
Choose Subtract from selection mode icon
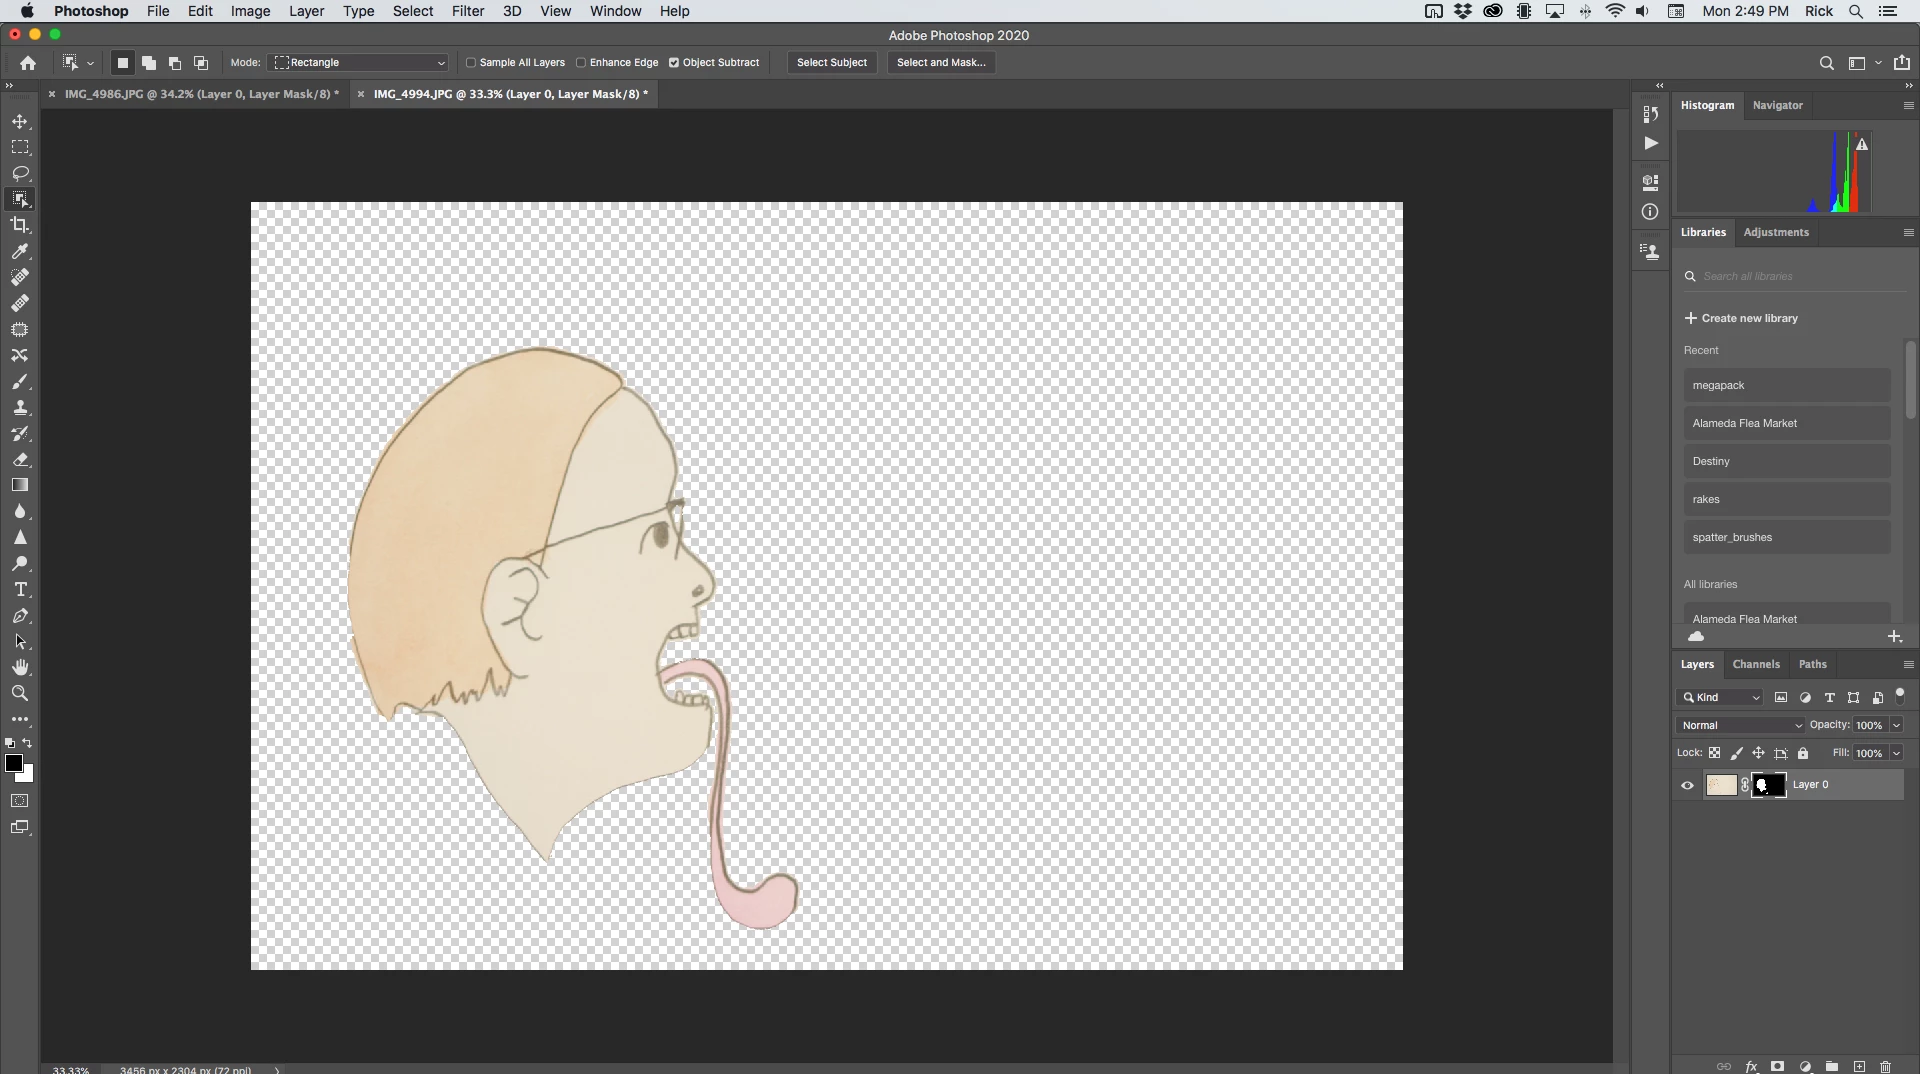175,63
